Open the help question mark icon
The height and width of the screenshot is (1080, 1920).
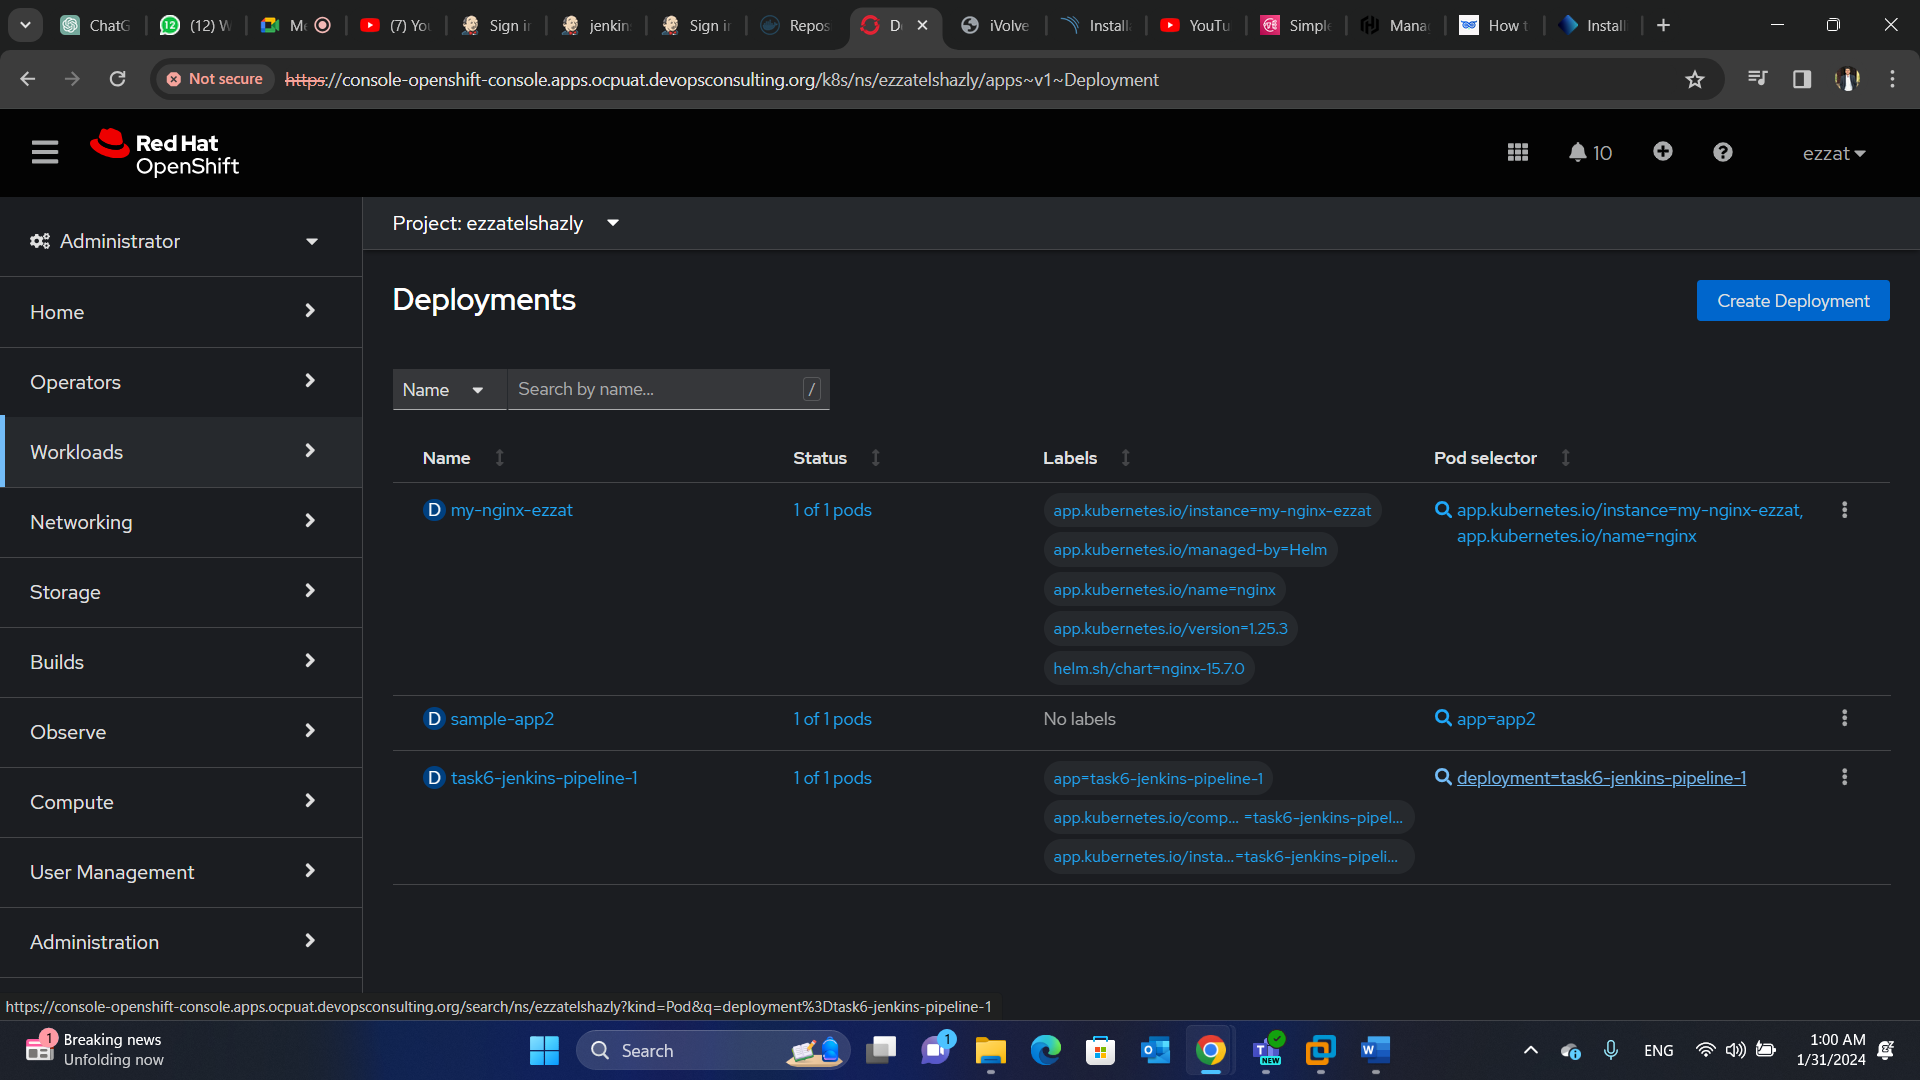tap(1722, 152)
